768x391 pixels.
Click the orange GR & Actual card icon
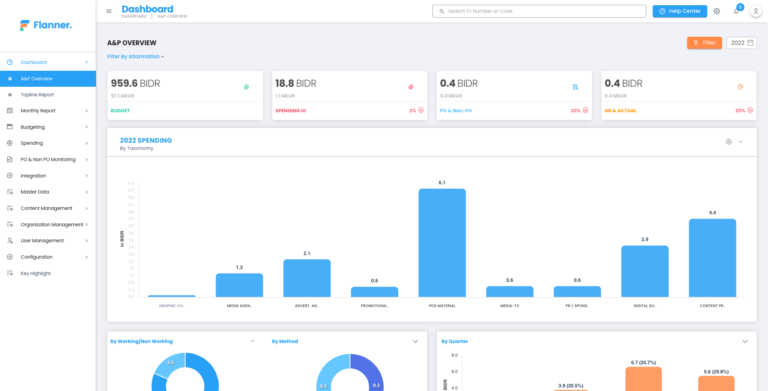(740, 87)
